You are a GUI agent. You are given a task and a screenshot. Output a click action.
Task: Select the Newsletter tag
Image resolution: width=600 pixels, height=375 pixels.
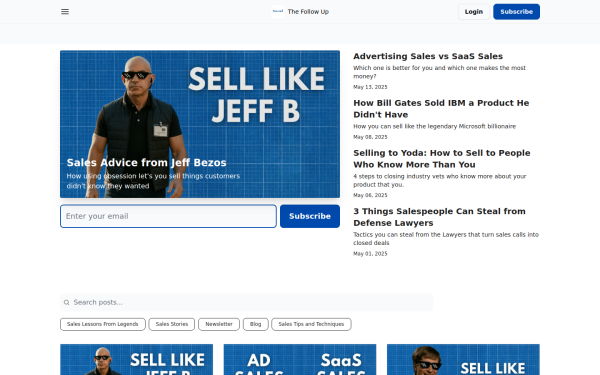(x=219, y=324)
